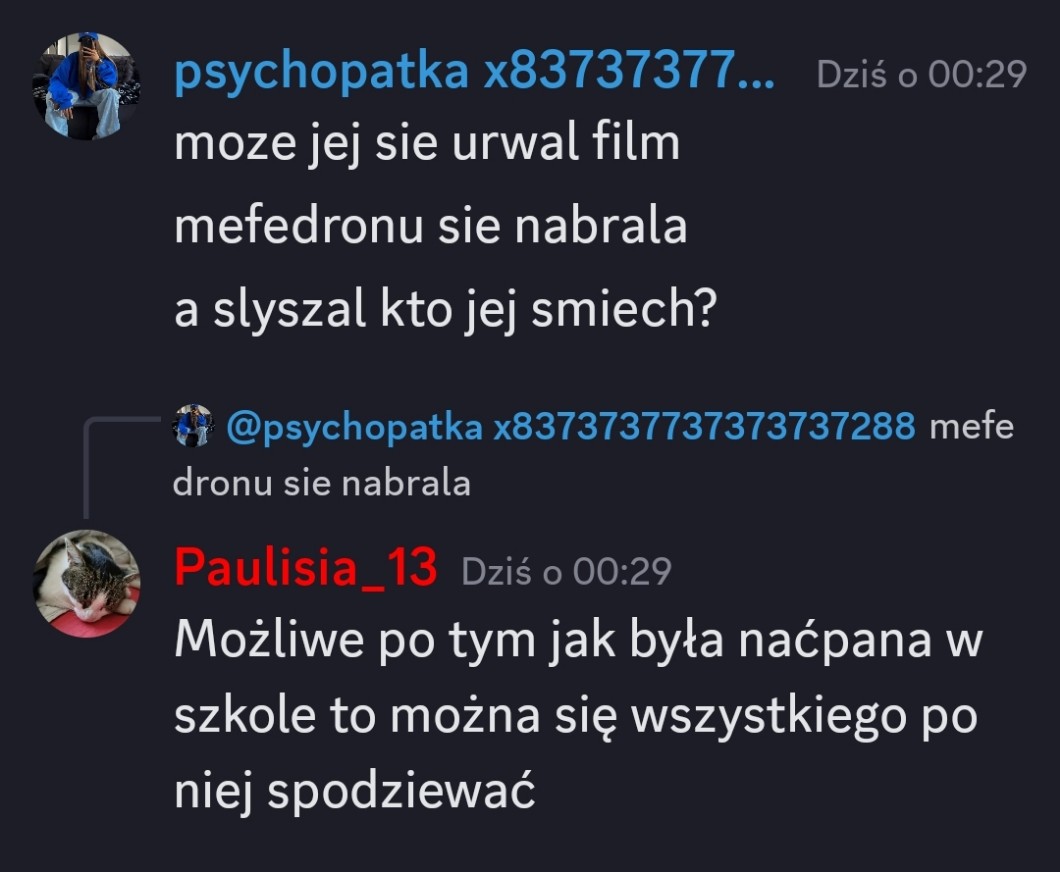The width and height of the screenshot is (1060, 872).
Task: Click @psychopatka mention in reply preview
Action: [571, 427]
